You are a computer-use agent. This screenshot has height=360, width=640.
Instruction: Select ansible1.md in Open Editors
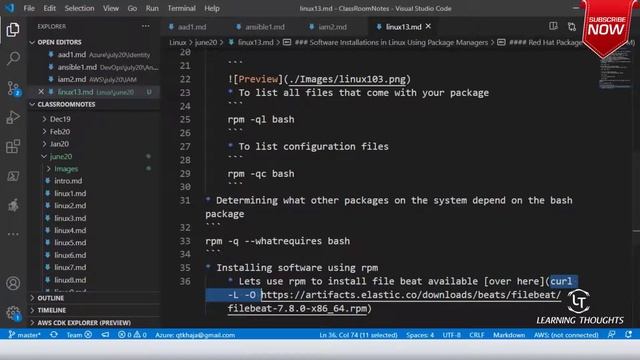[x=77, y=67]
